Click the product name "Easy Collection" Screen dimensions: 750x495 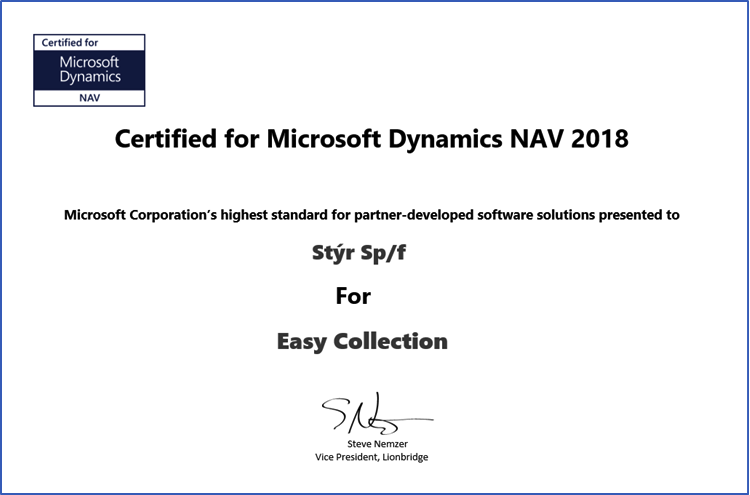(362, 341)
